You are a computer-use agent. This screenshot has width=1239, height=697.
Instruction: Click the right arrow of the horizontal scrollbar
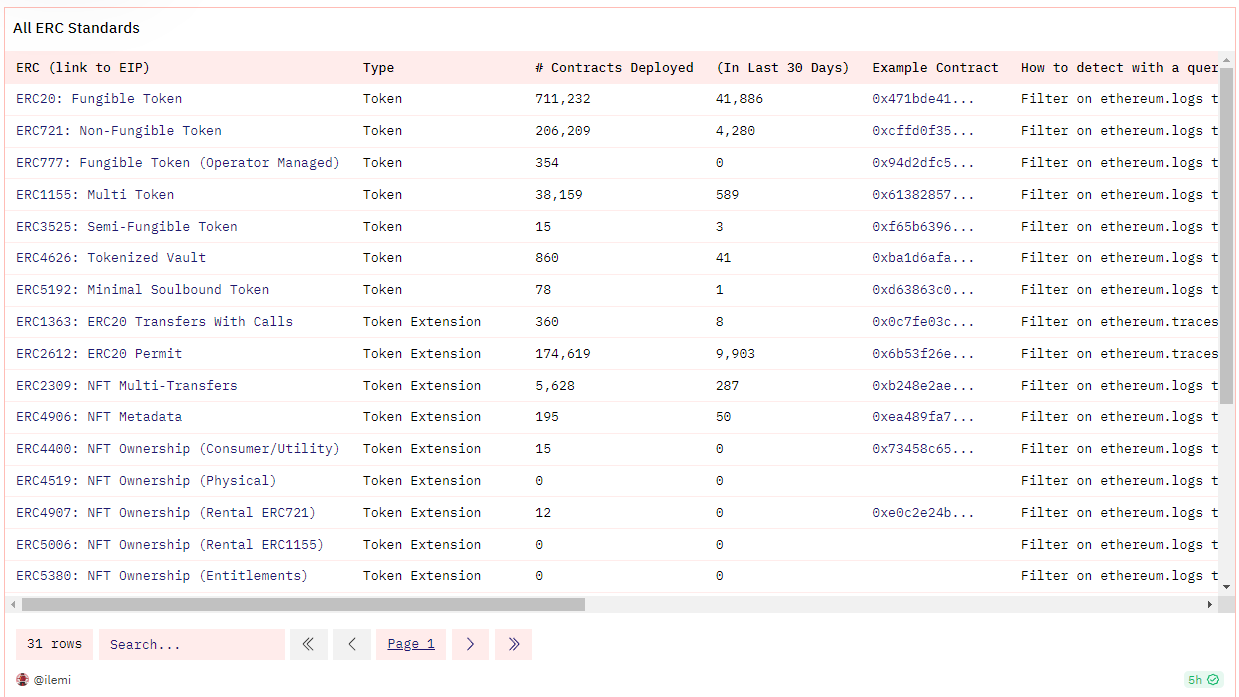point(1209,604)
